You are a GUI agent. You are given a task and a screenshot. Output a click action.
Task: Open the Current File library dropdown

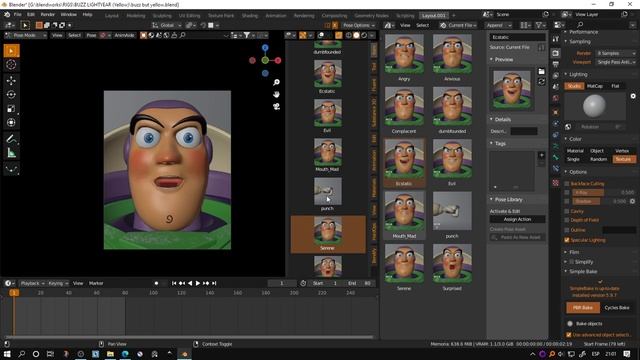point(458,25)
